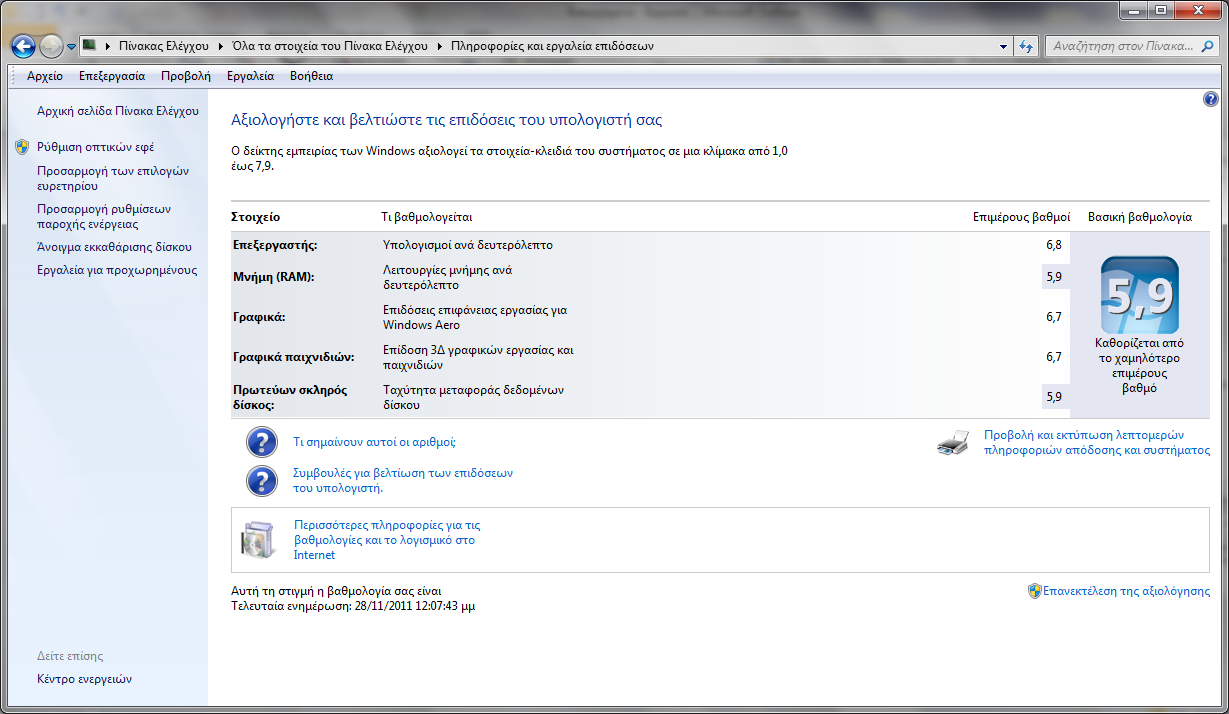This screenshot has width=1229, height=714.
Task: Click the 5,9 base score badge
Action: 1140,295
